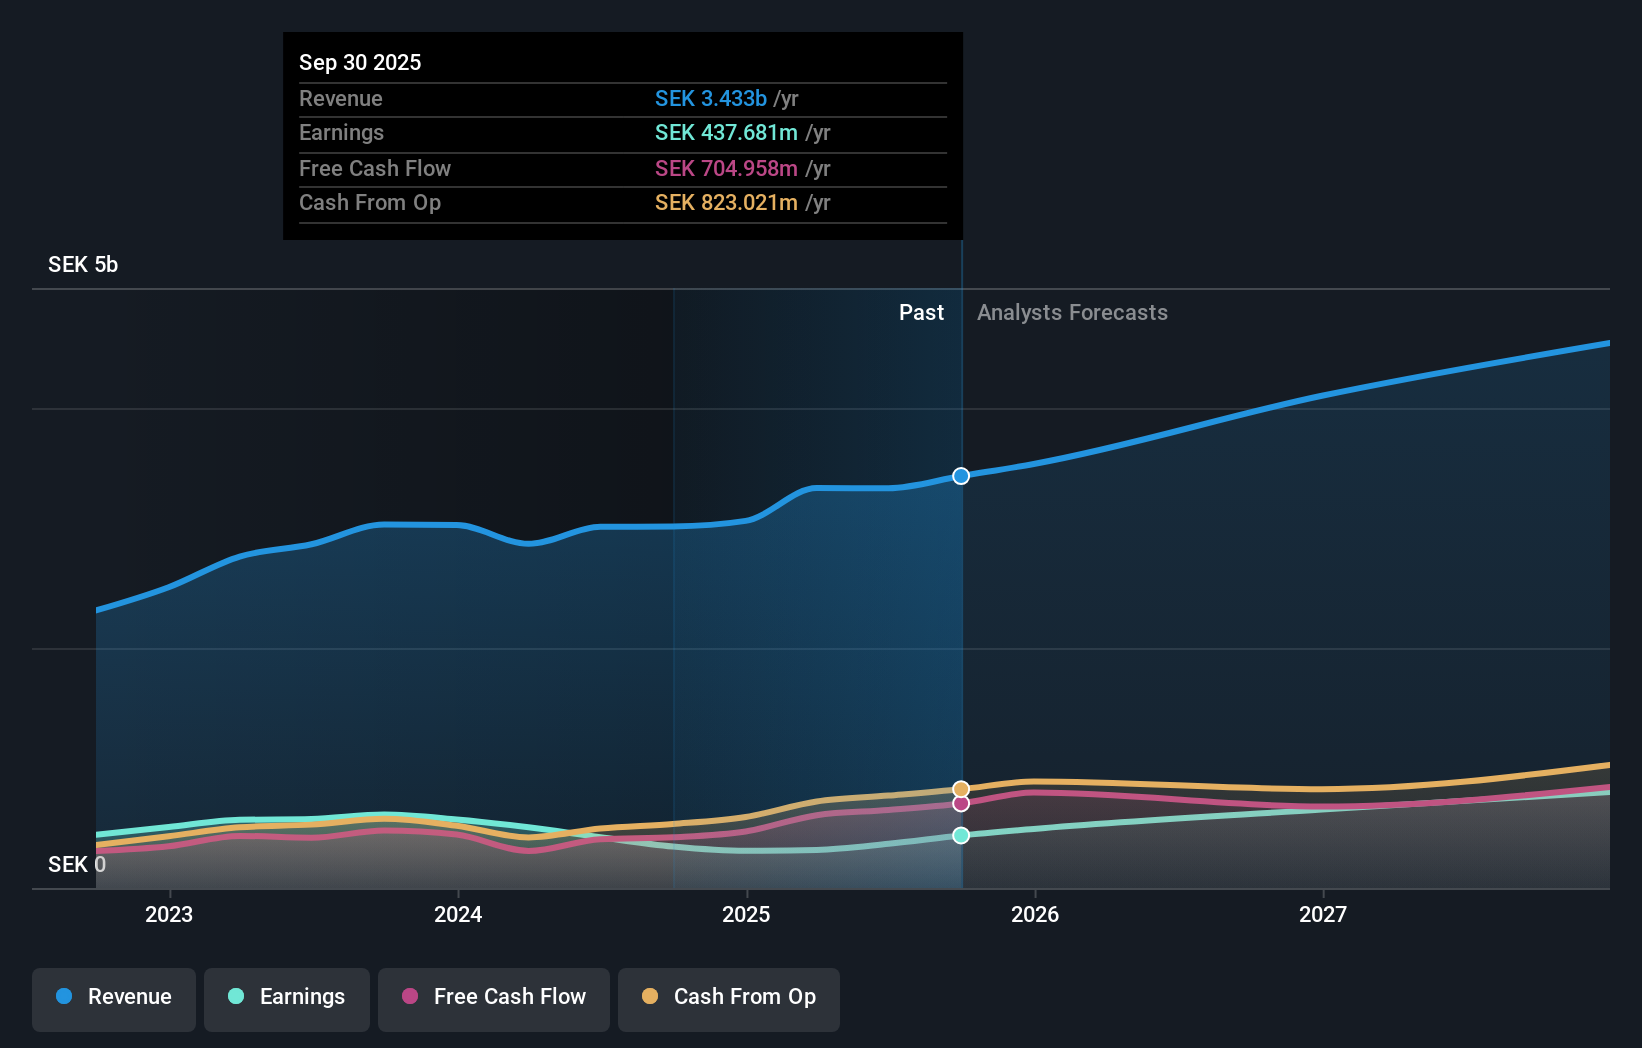Select the pink Free Cash Flow marker
Image resolution: width=1642 pixels, height=1048 pixels.
coord(960,803)
